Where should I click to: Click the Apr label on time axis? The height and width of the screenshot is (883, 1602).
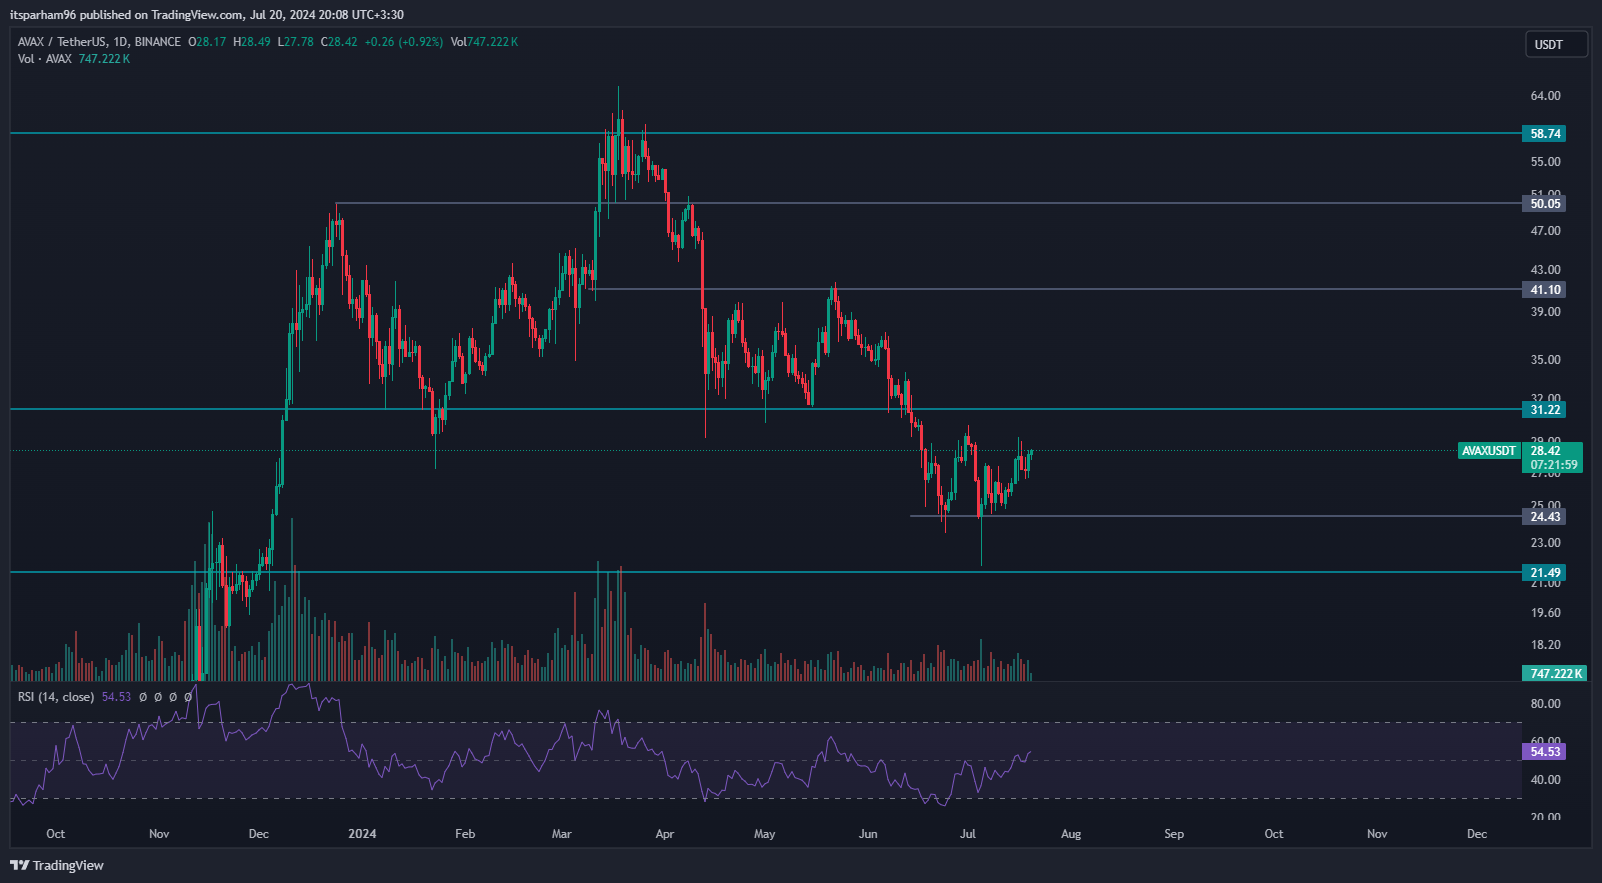[x=665, y=834]
